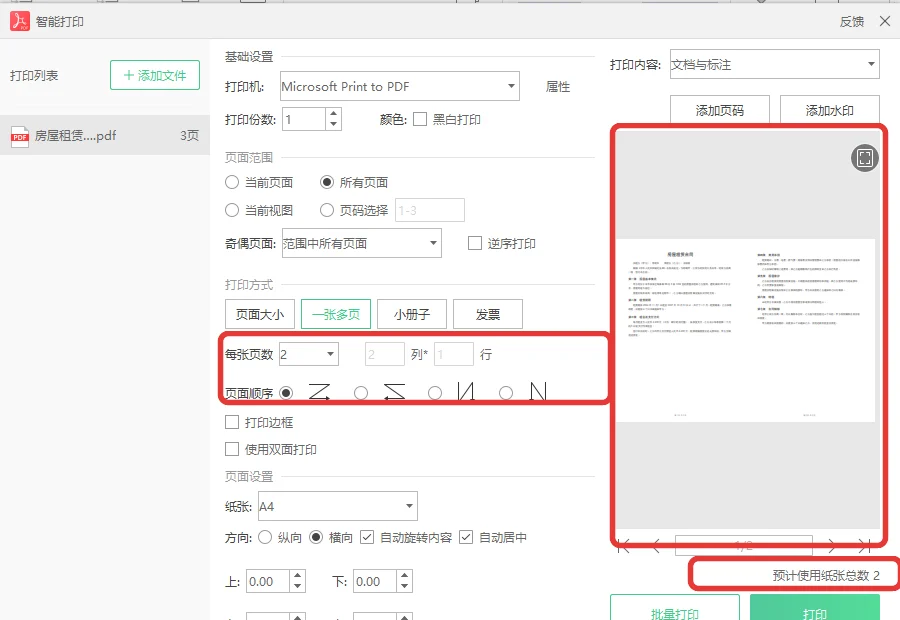Click the rows count input field
Viewport: 900px width, 620px height.
pyautogui.click(x=454, y=354)
